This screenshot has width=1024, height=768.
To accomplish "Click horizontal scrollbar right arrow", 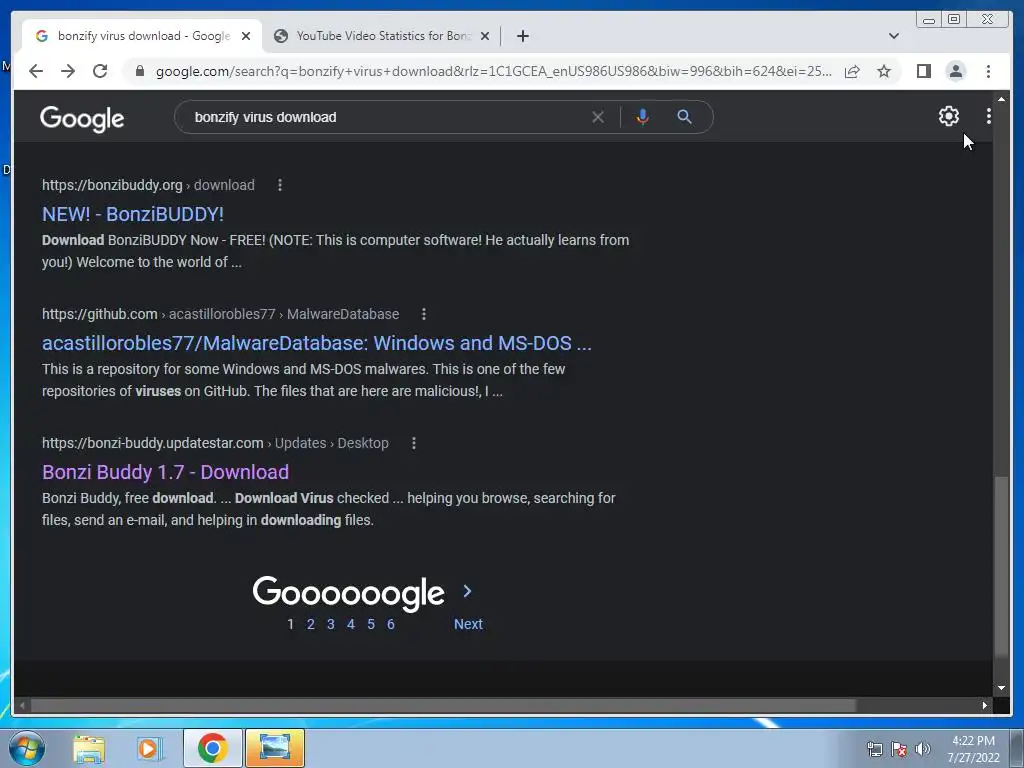I will (985, 705).
